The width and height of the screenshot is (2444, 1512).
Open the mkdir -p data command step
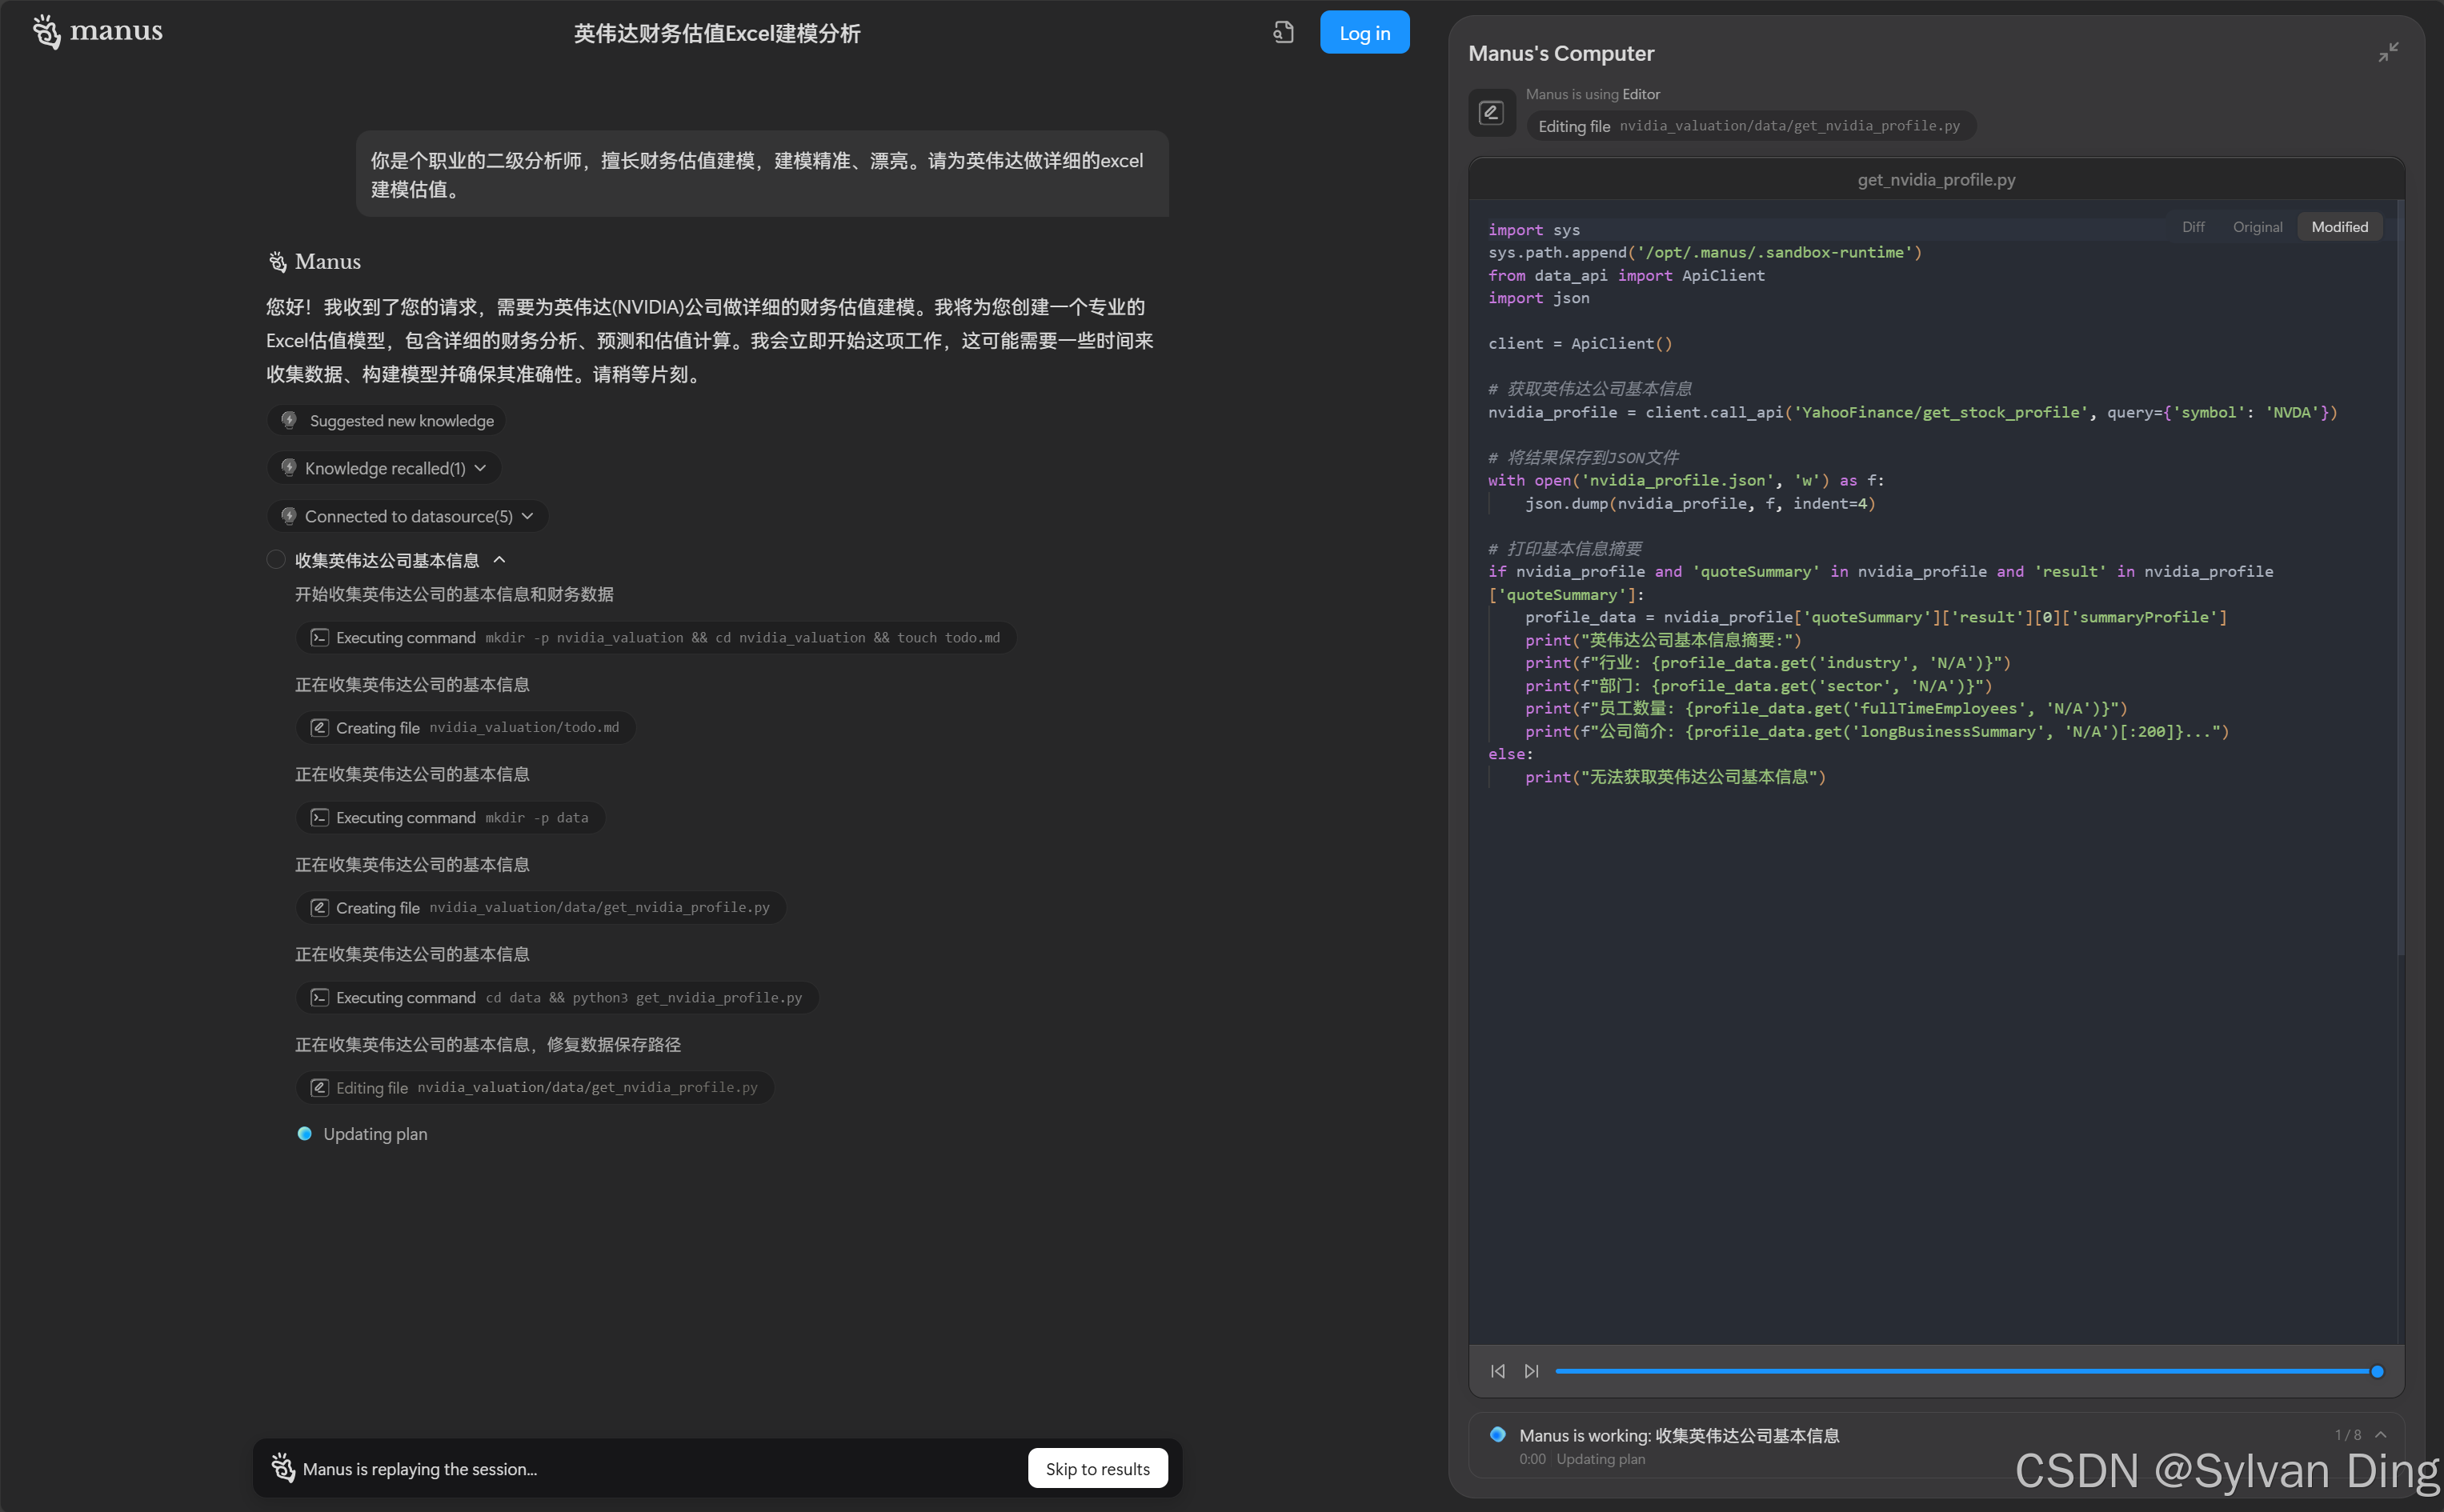pyautogui.click(x=450, y=818)
